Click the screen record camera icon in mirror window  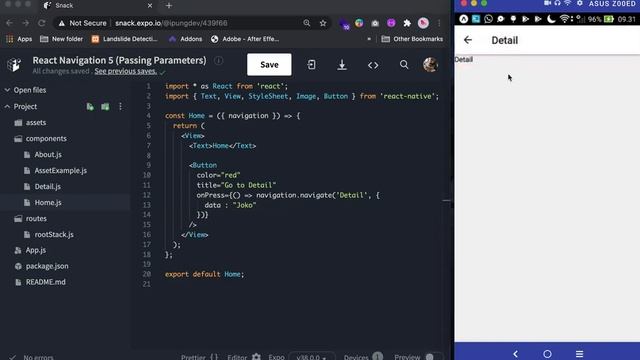coord(547,3)
